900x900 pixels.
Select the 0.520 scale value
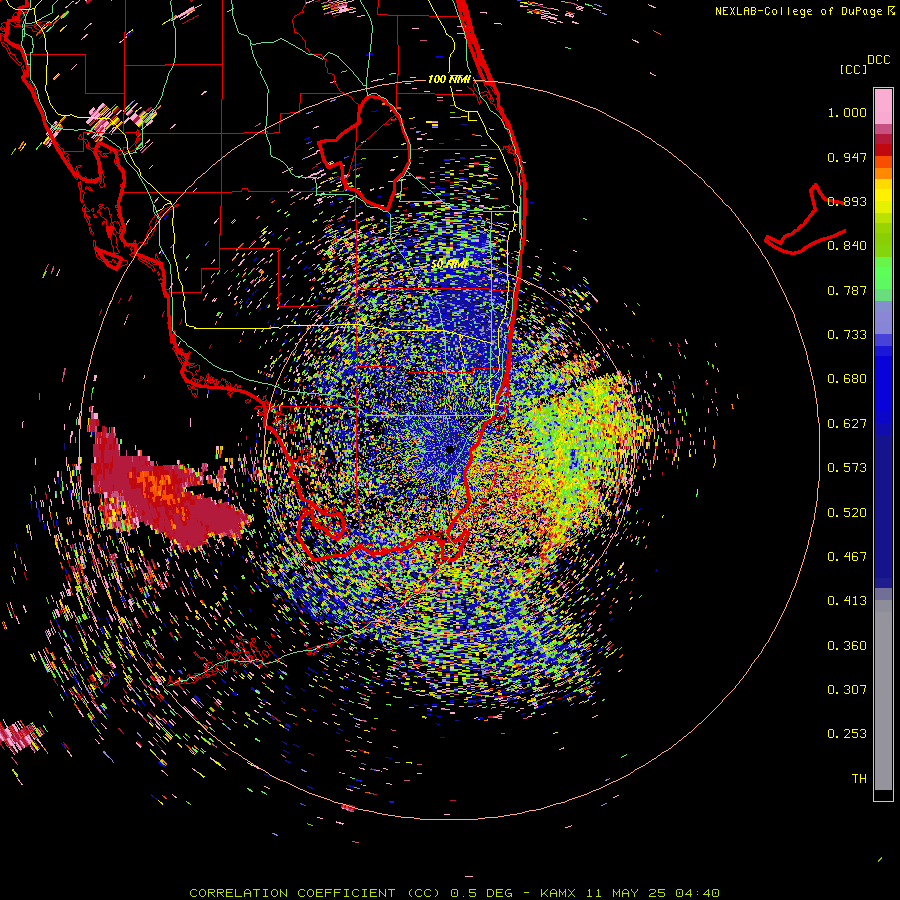click(847, 513)
